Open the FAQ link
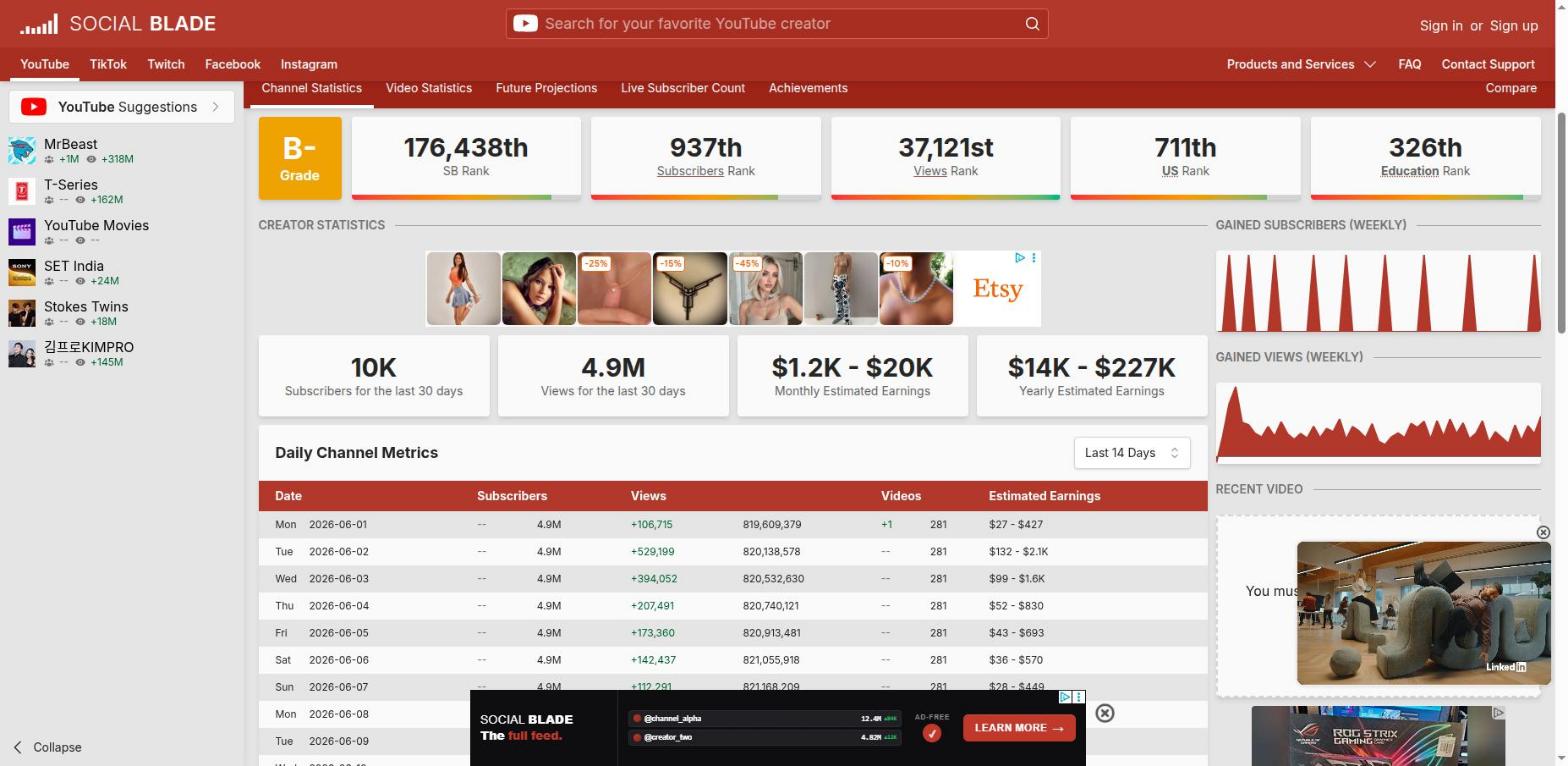This screenshot has height=766, width=1568. tap(1410, 64)
